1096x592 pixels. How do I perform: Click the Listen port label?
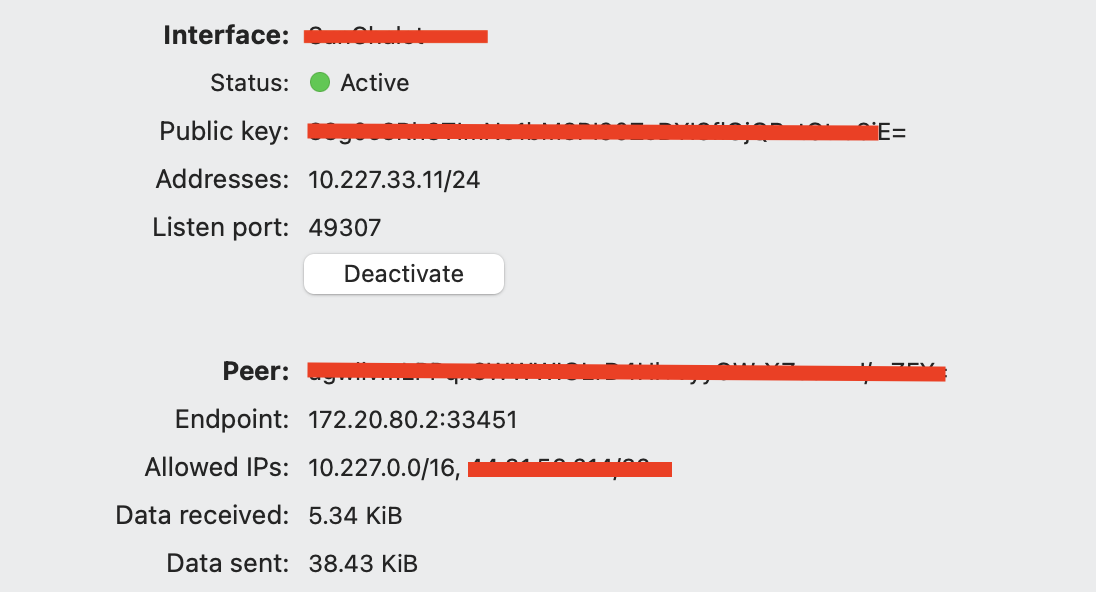[220, 227]
